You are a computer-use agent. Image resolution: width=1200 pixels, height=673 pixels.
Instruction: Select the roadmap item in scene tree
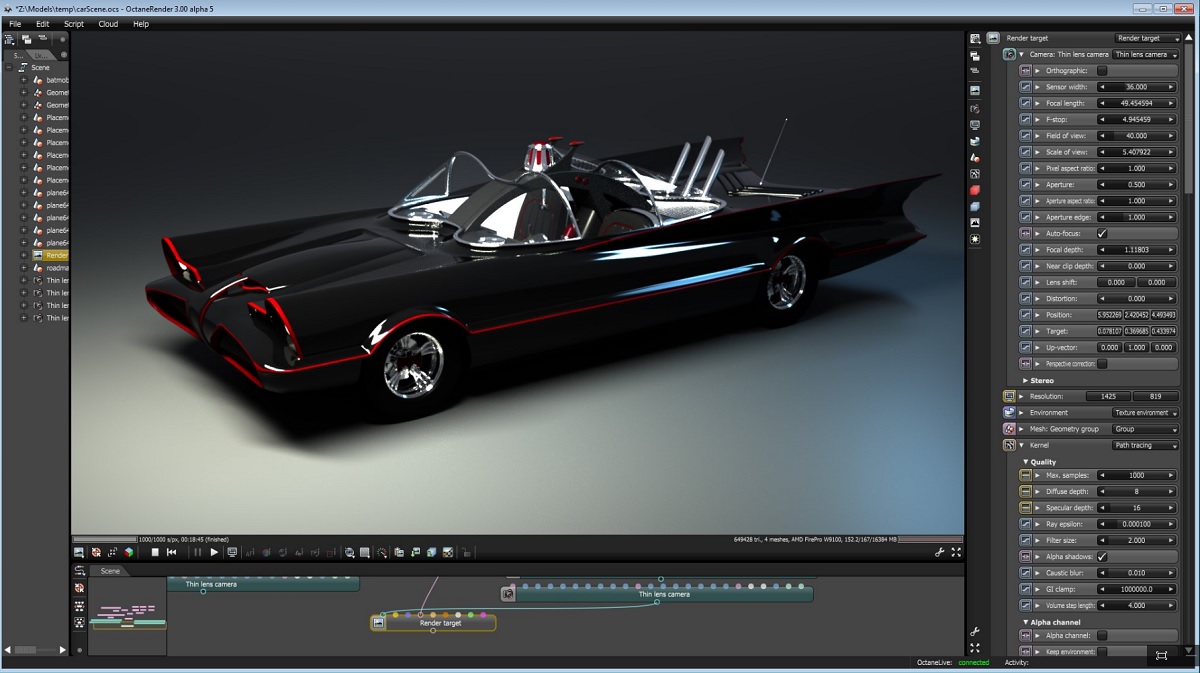(49, 268)
